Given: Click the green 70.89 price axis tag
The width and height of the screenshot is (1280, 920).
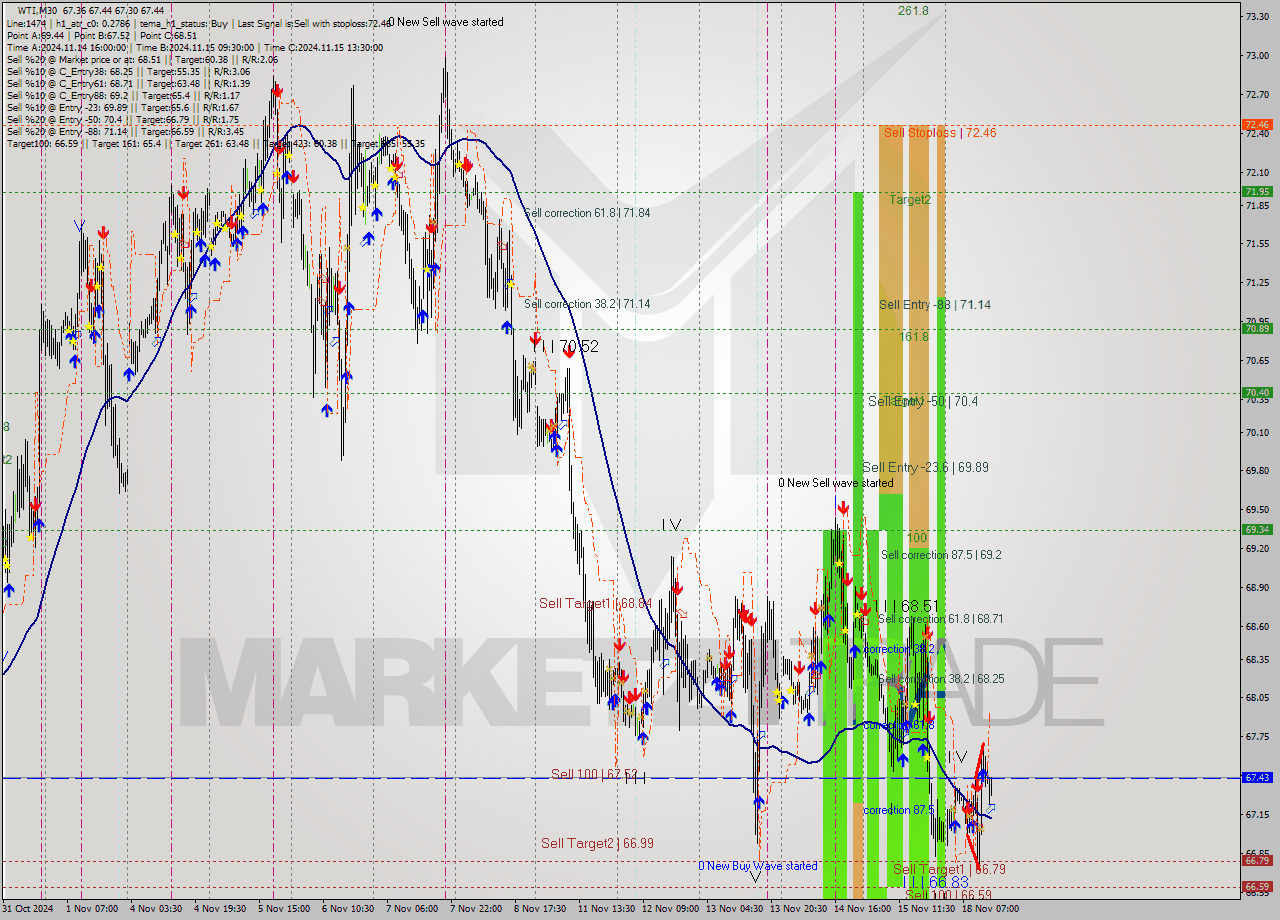Looking at the screenshot, I should click(1257, 328).
